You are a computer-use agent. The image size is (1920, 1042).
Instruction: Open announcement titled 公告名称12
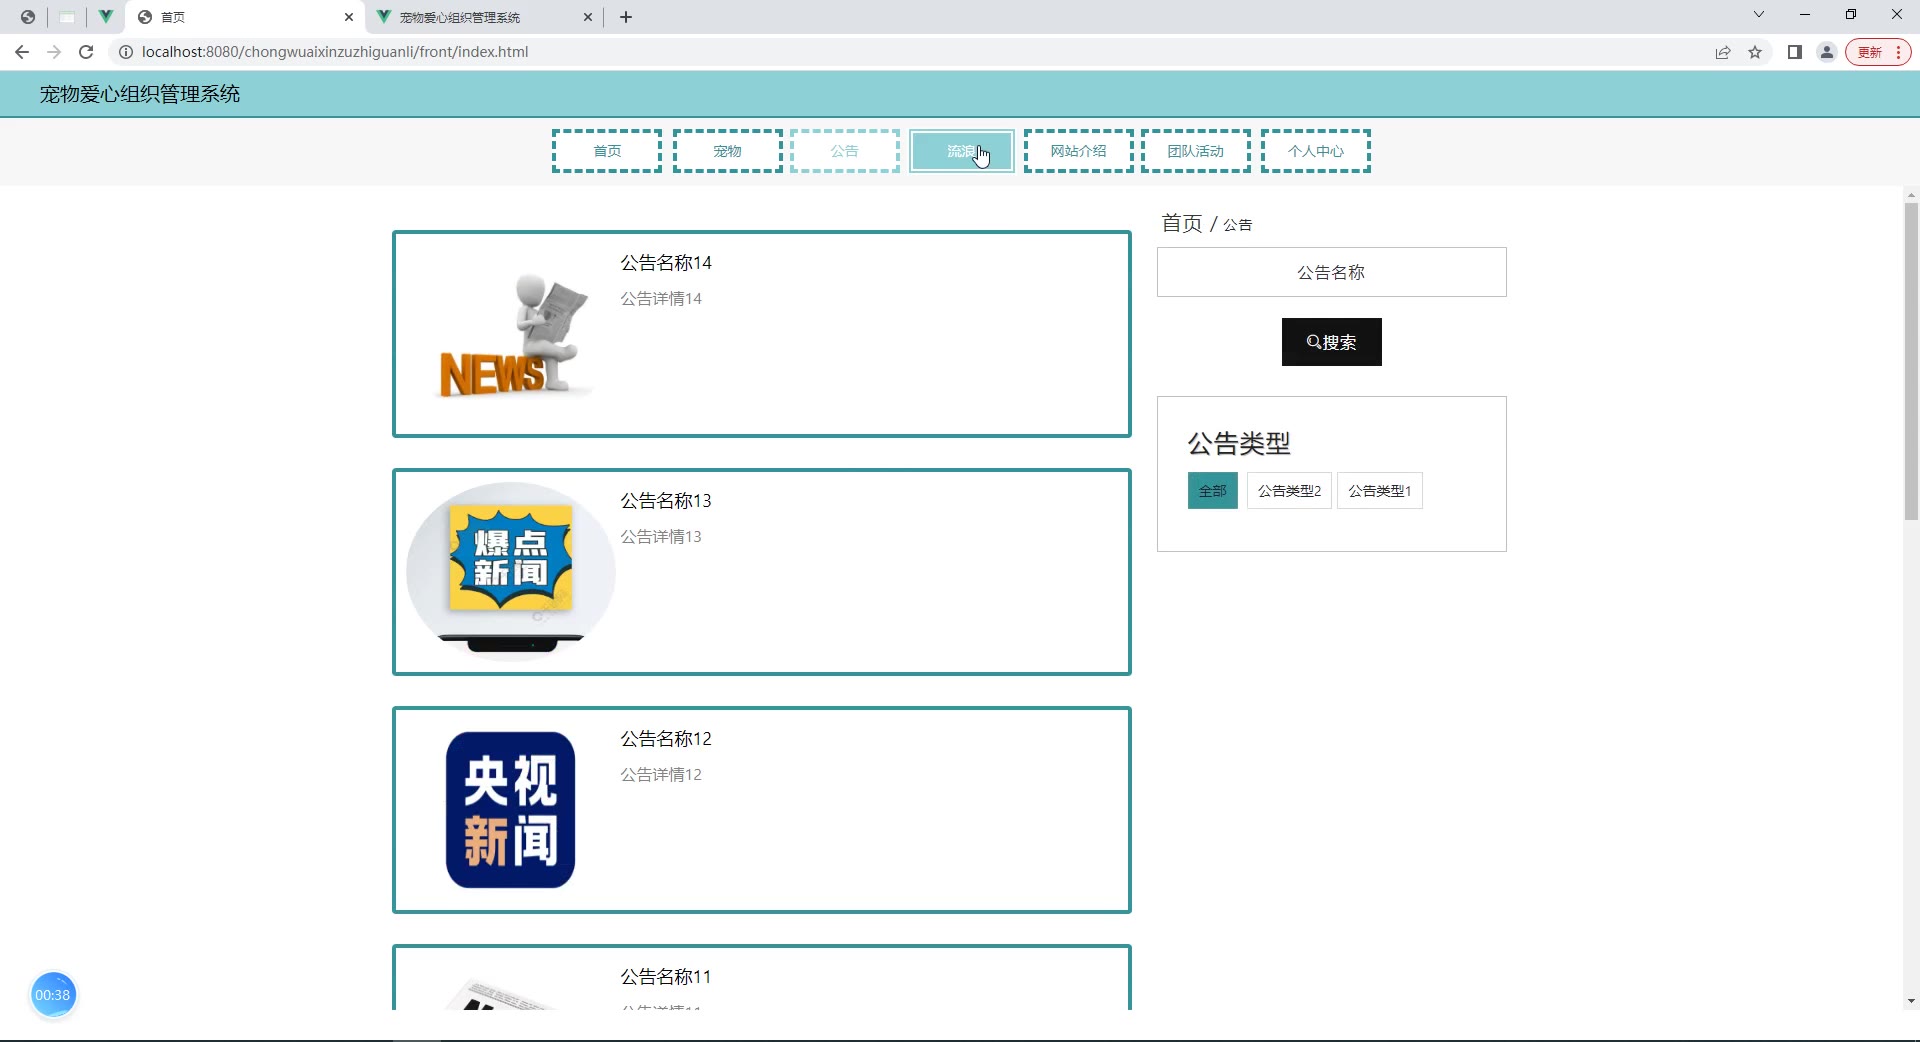click(666, 739)
